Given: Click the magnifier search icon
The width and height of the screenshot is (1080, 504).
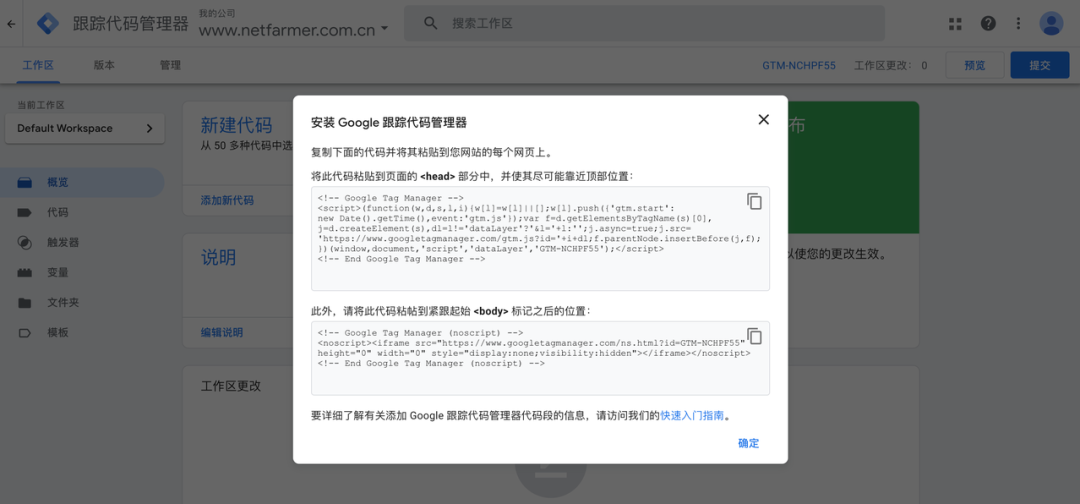Looking at the screenshot, I should click(x=430, y=23).
